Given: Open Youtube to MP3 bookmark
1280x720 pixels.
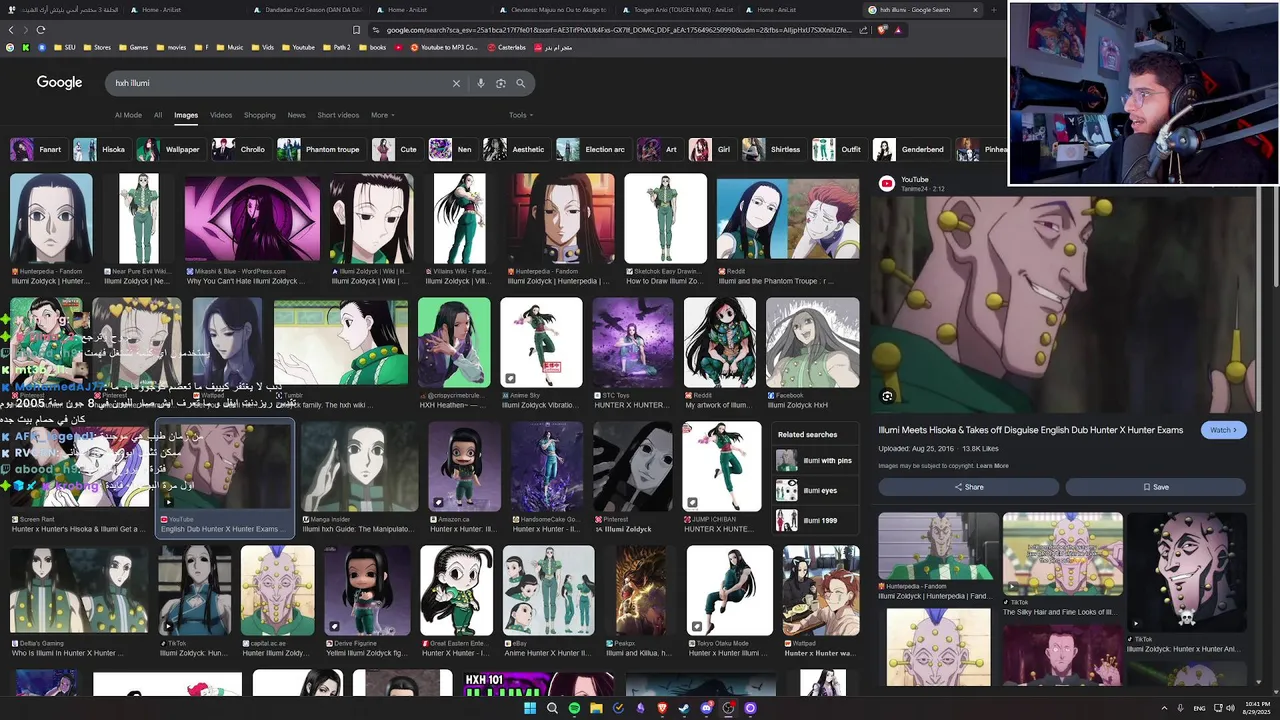Looking at the screenshot, I should [x=443, y=47].
